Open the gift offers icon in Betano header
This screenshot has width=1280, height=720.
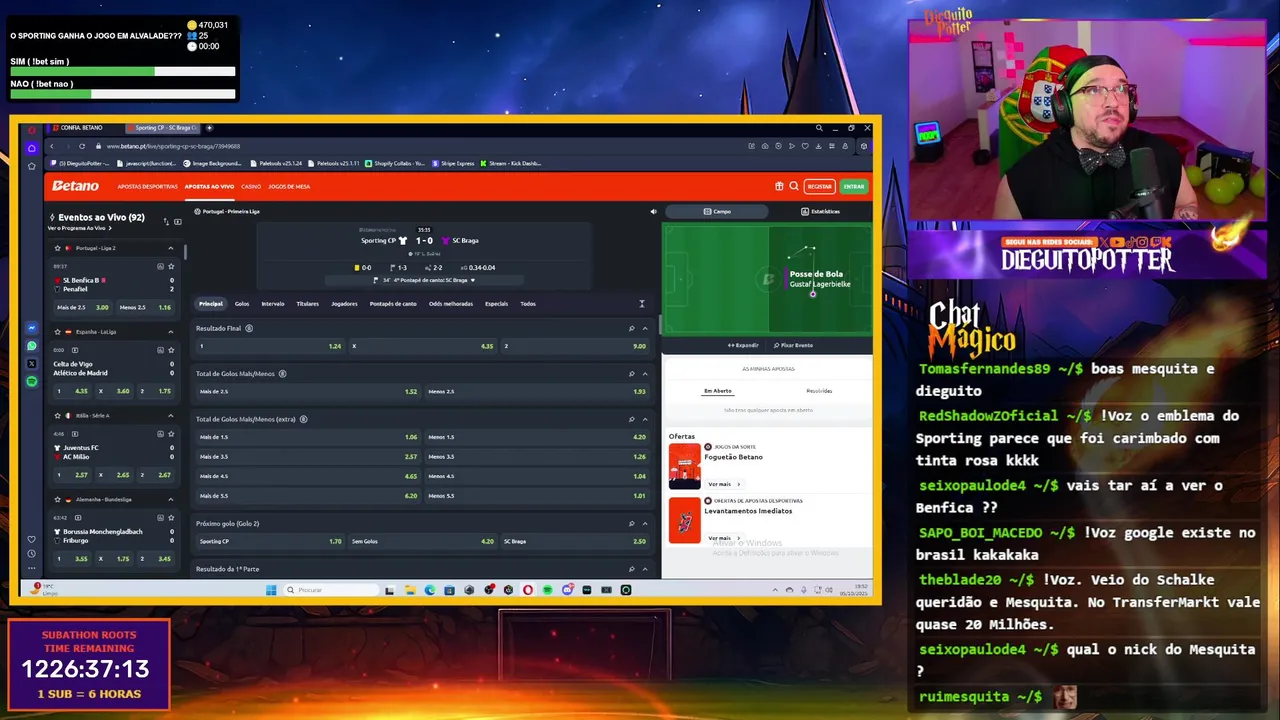click(x=779, y=186)
